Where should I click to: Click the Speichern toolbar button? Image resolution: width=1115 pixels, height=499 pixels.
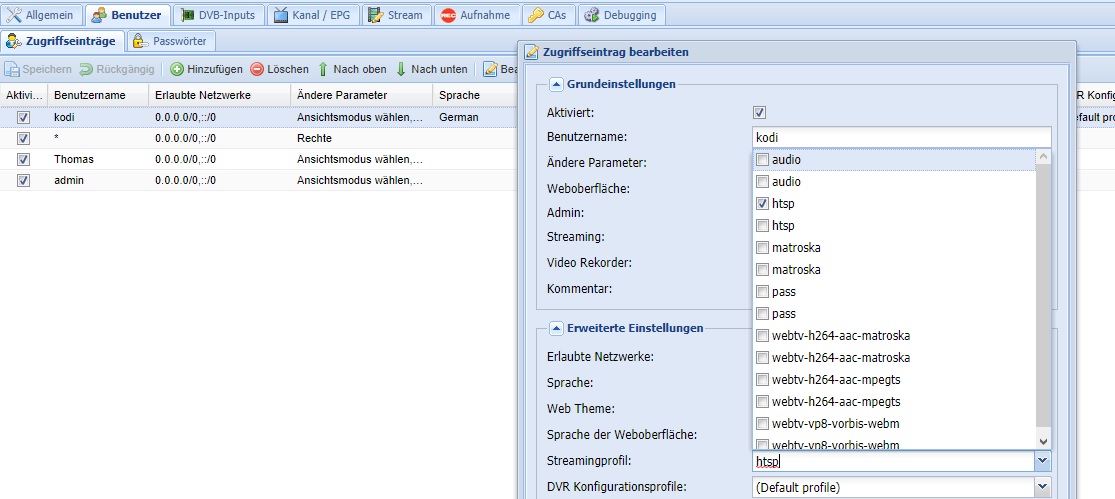38,69
